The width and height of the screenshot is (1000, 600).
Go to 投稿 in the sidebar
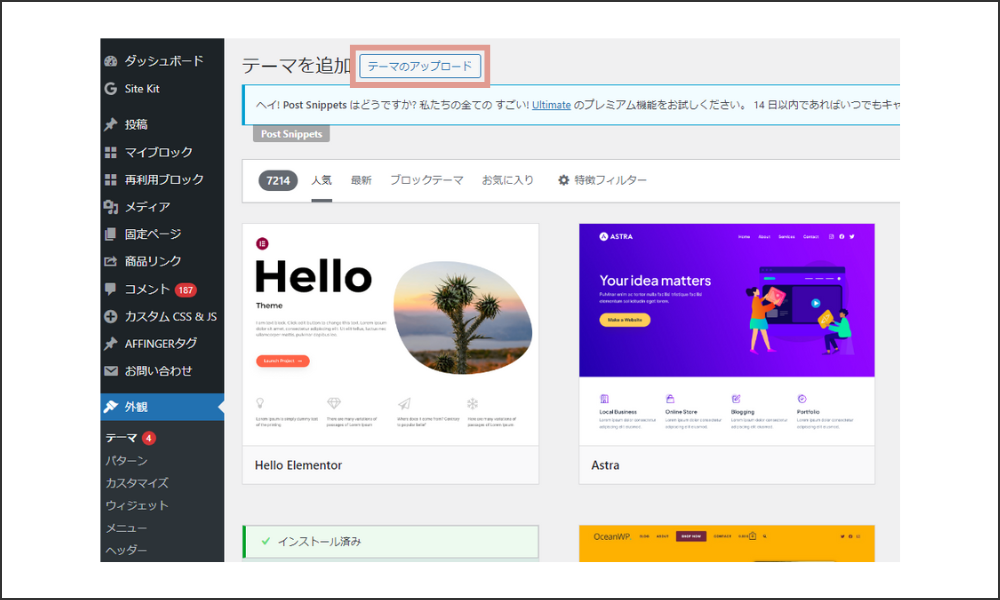136,124
